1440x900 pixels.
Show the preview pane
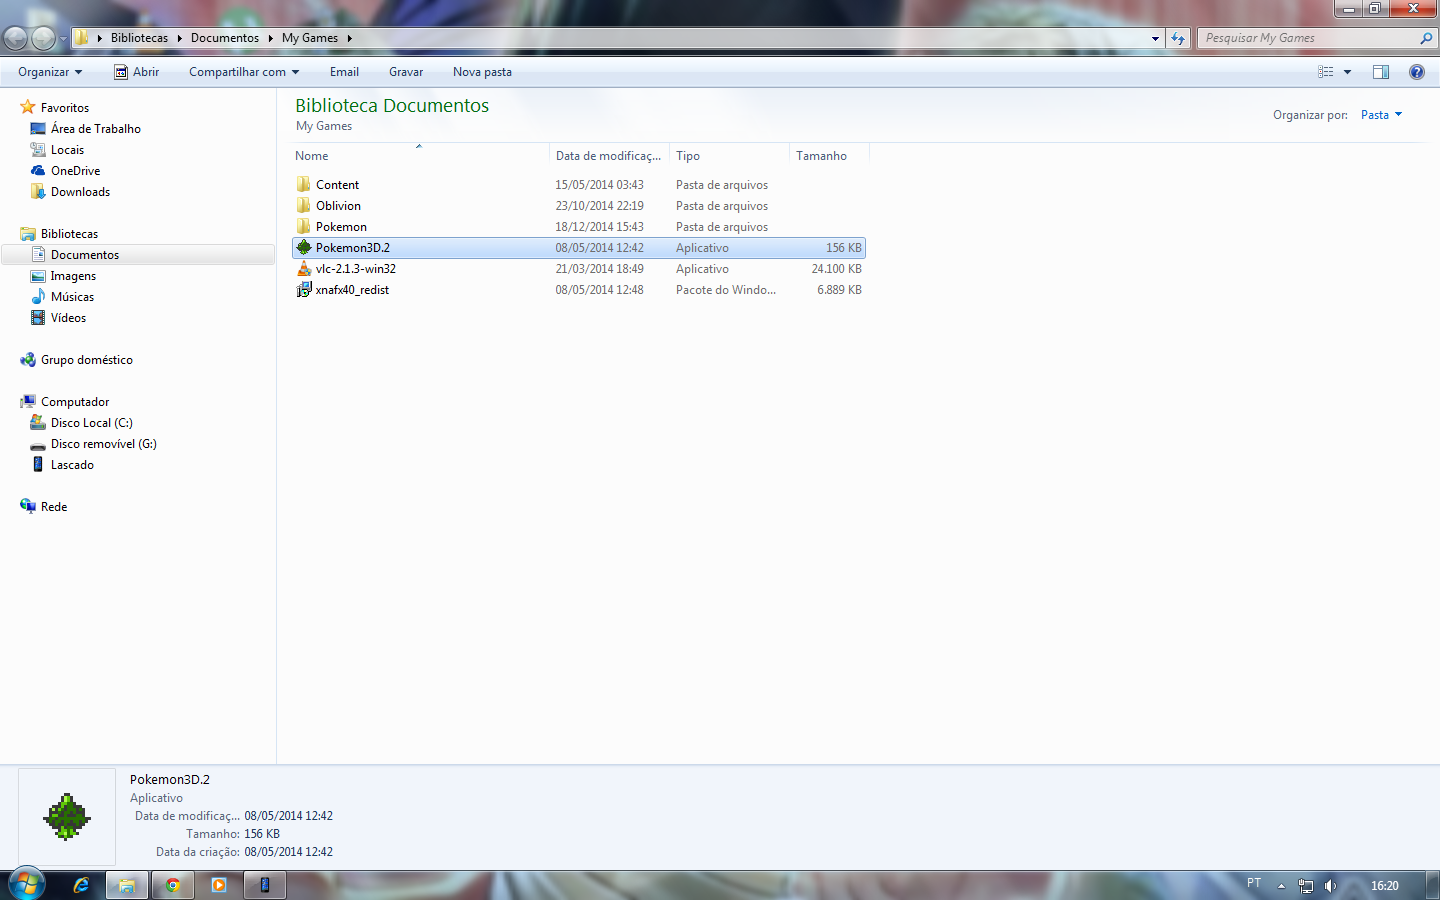pos(1381,72)
